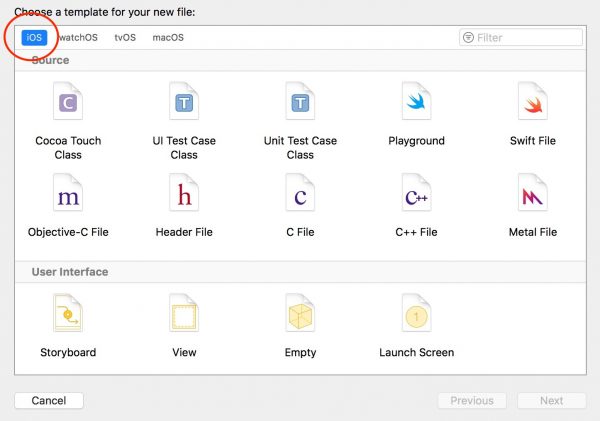This screenshot has width=600, height=421.
Task: Pick the Storyboard template icon
Action: click(68, 313)
